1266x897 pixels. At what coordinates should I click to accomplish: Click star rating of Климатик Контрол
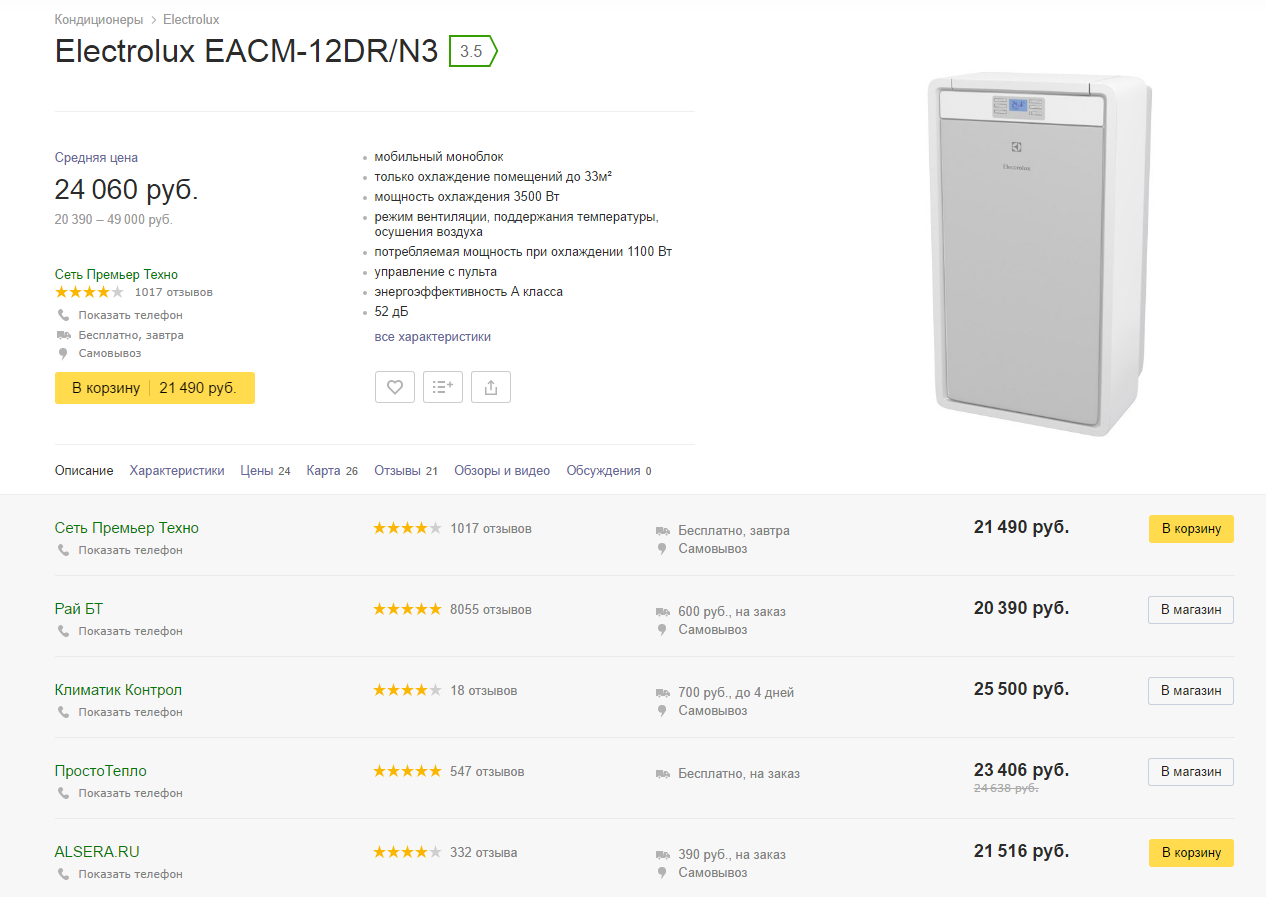pyautogui.click(x=407, y=690)
